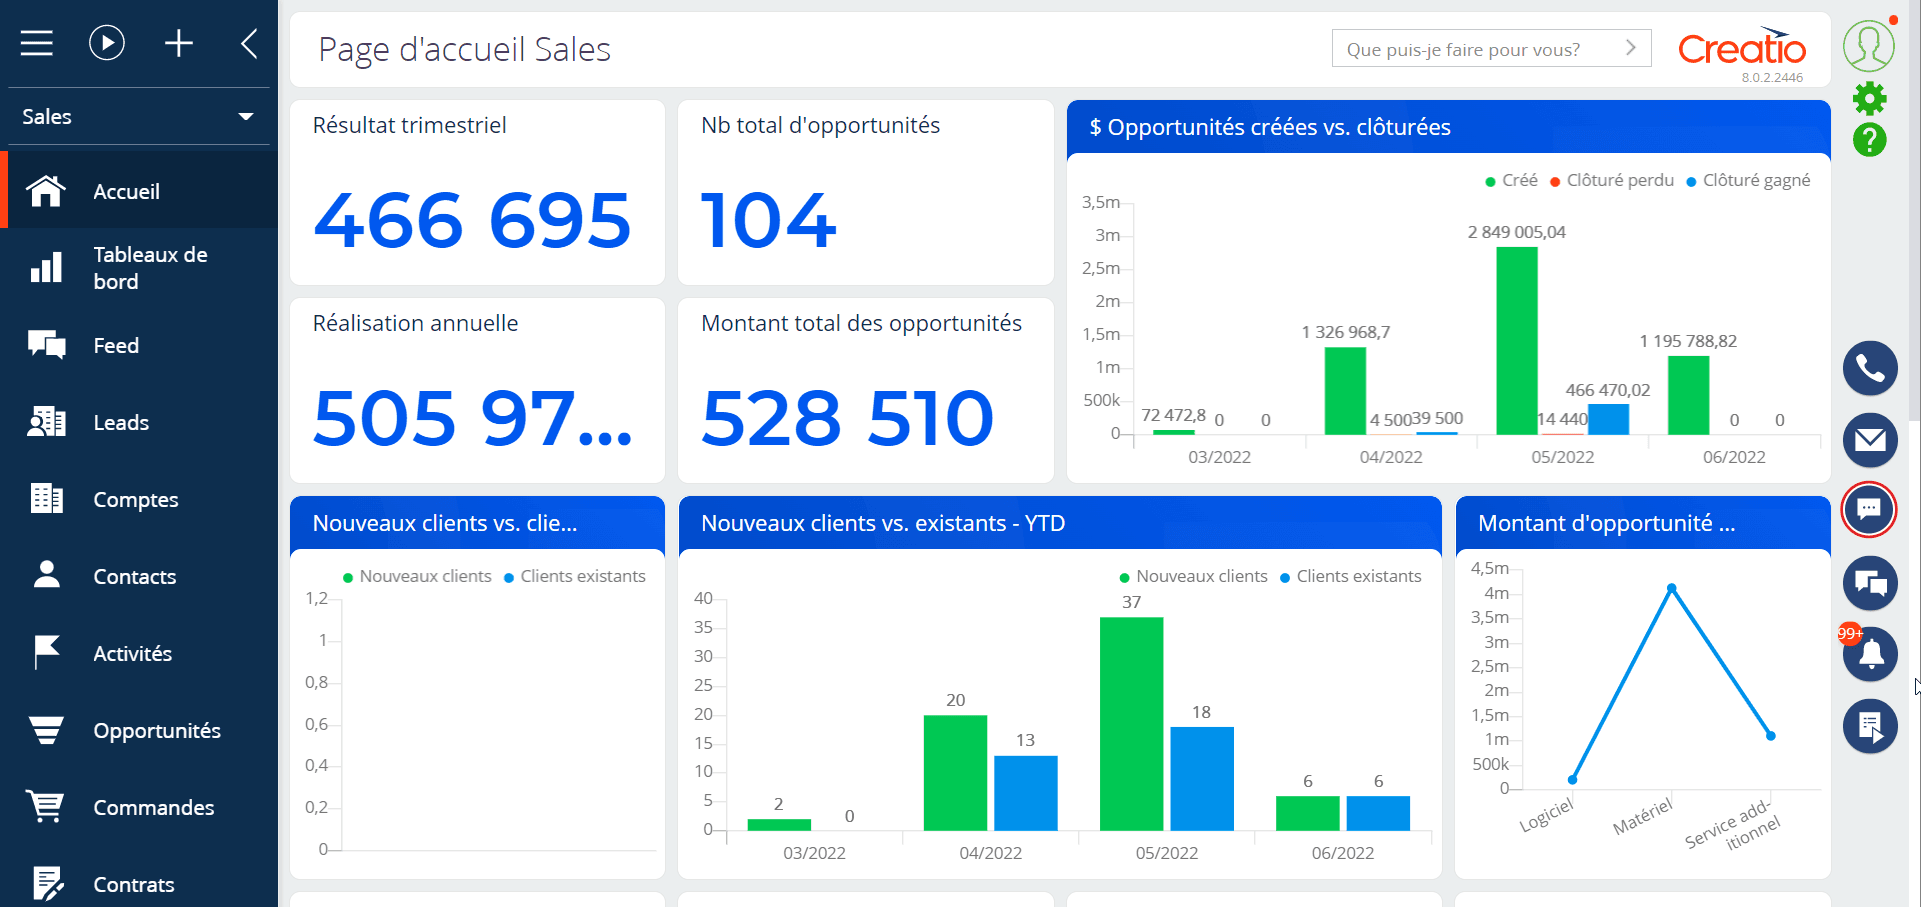Screen dimensions: 1921x907
Task: Go to Opportunités section
Action: (x=156, y=731)
